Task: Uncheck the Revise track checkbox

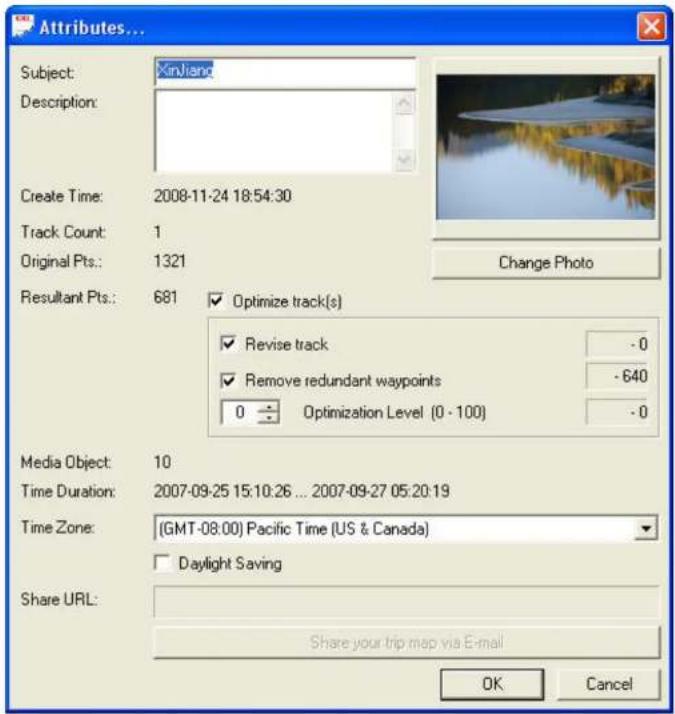Action: [x=228, y=343]
